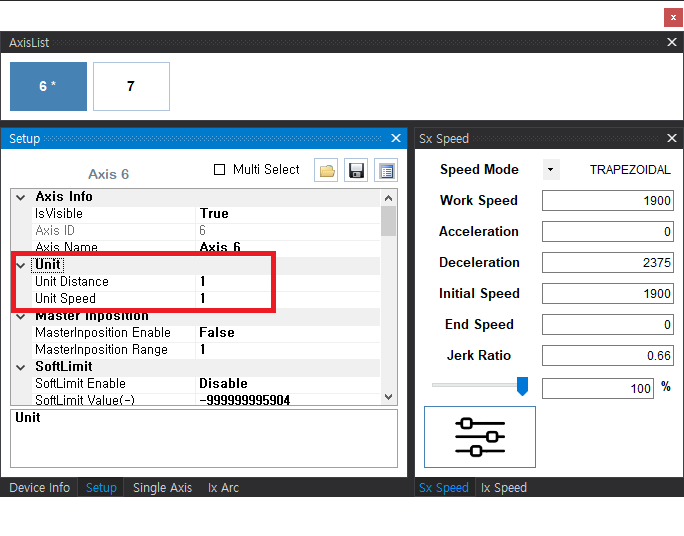Close the Setup panel
Viewport: 684px width, 536px height.
[x=396, y=139]
